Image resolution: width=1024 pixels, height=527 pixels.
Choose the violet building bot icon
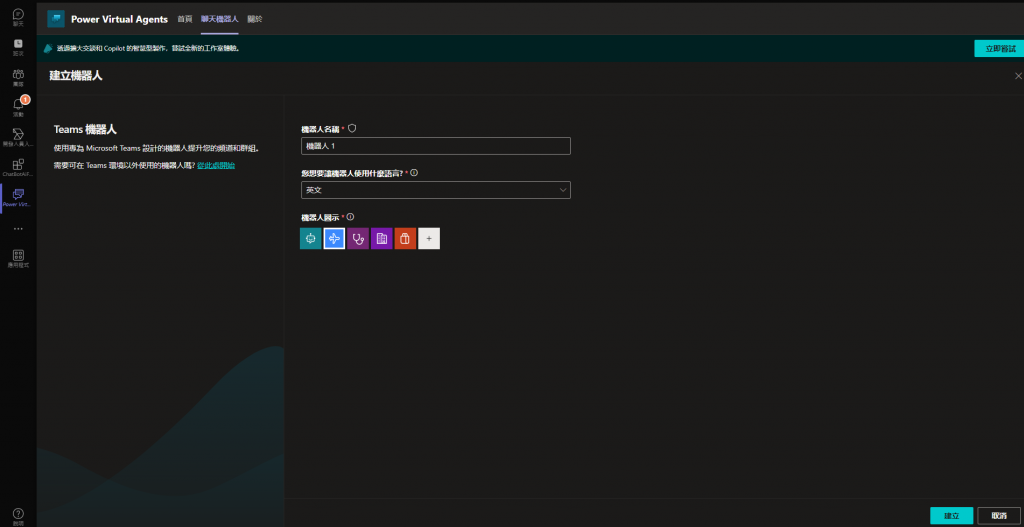(x=381, y=238)
